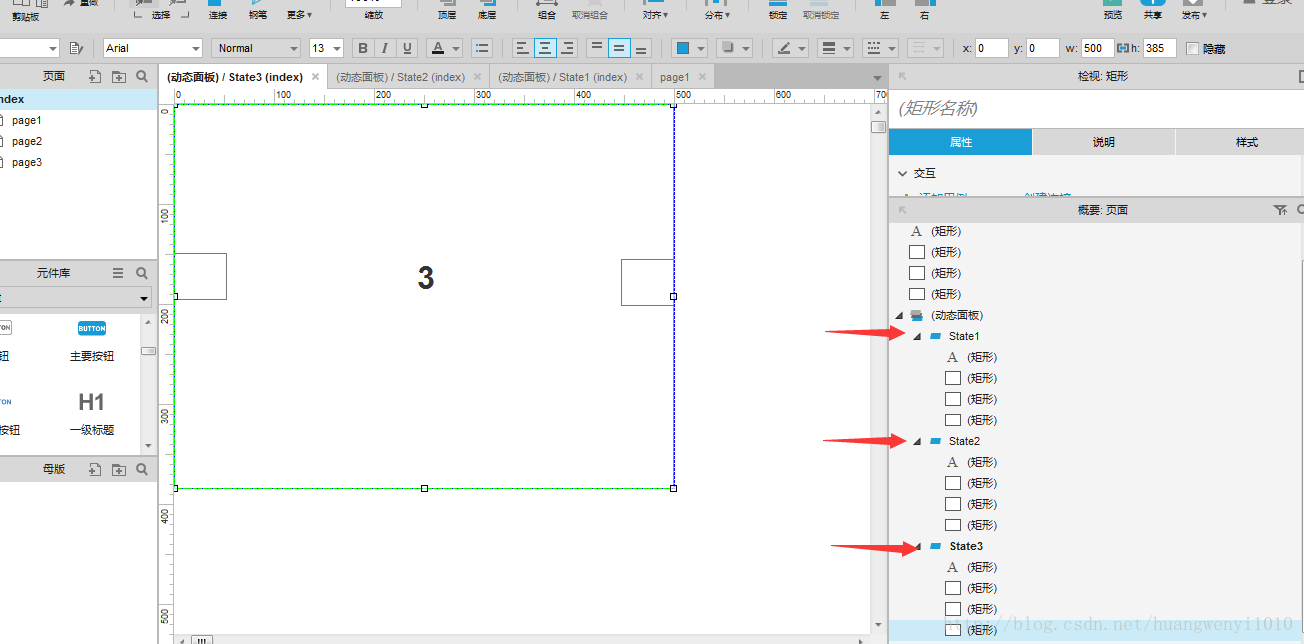
Task: Align text to middle vertically
Action: pyautogui.click(x=619, y=48)
